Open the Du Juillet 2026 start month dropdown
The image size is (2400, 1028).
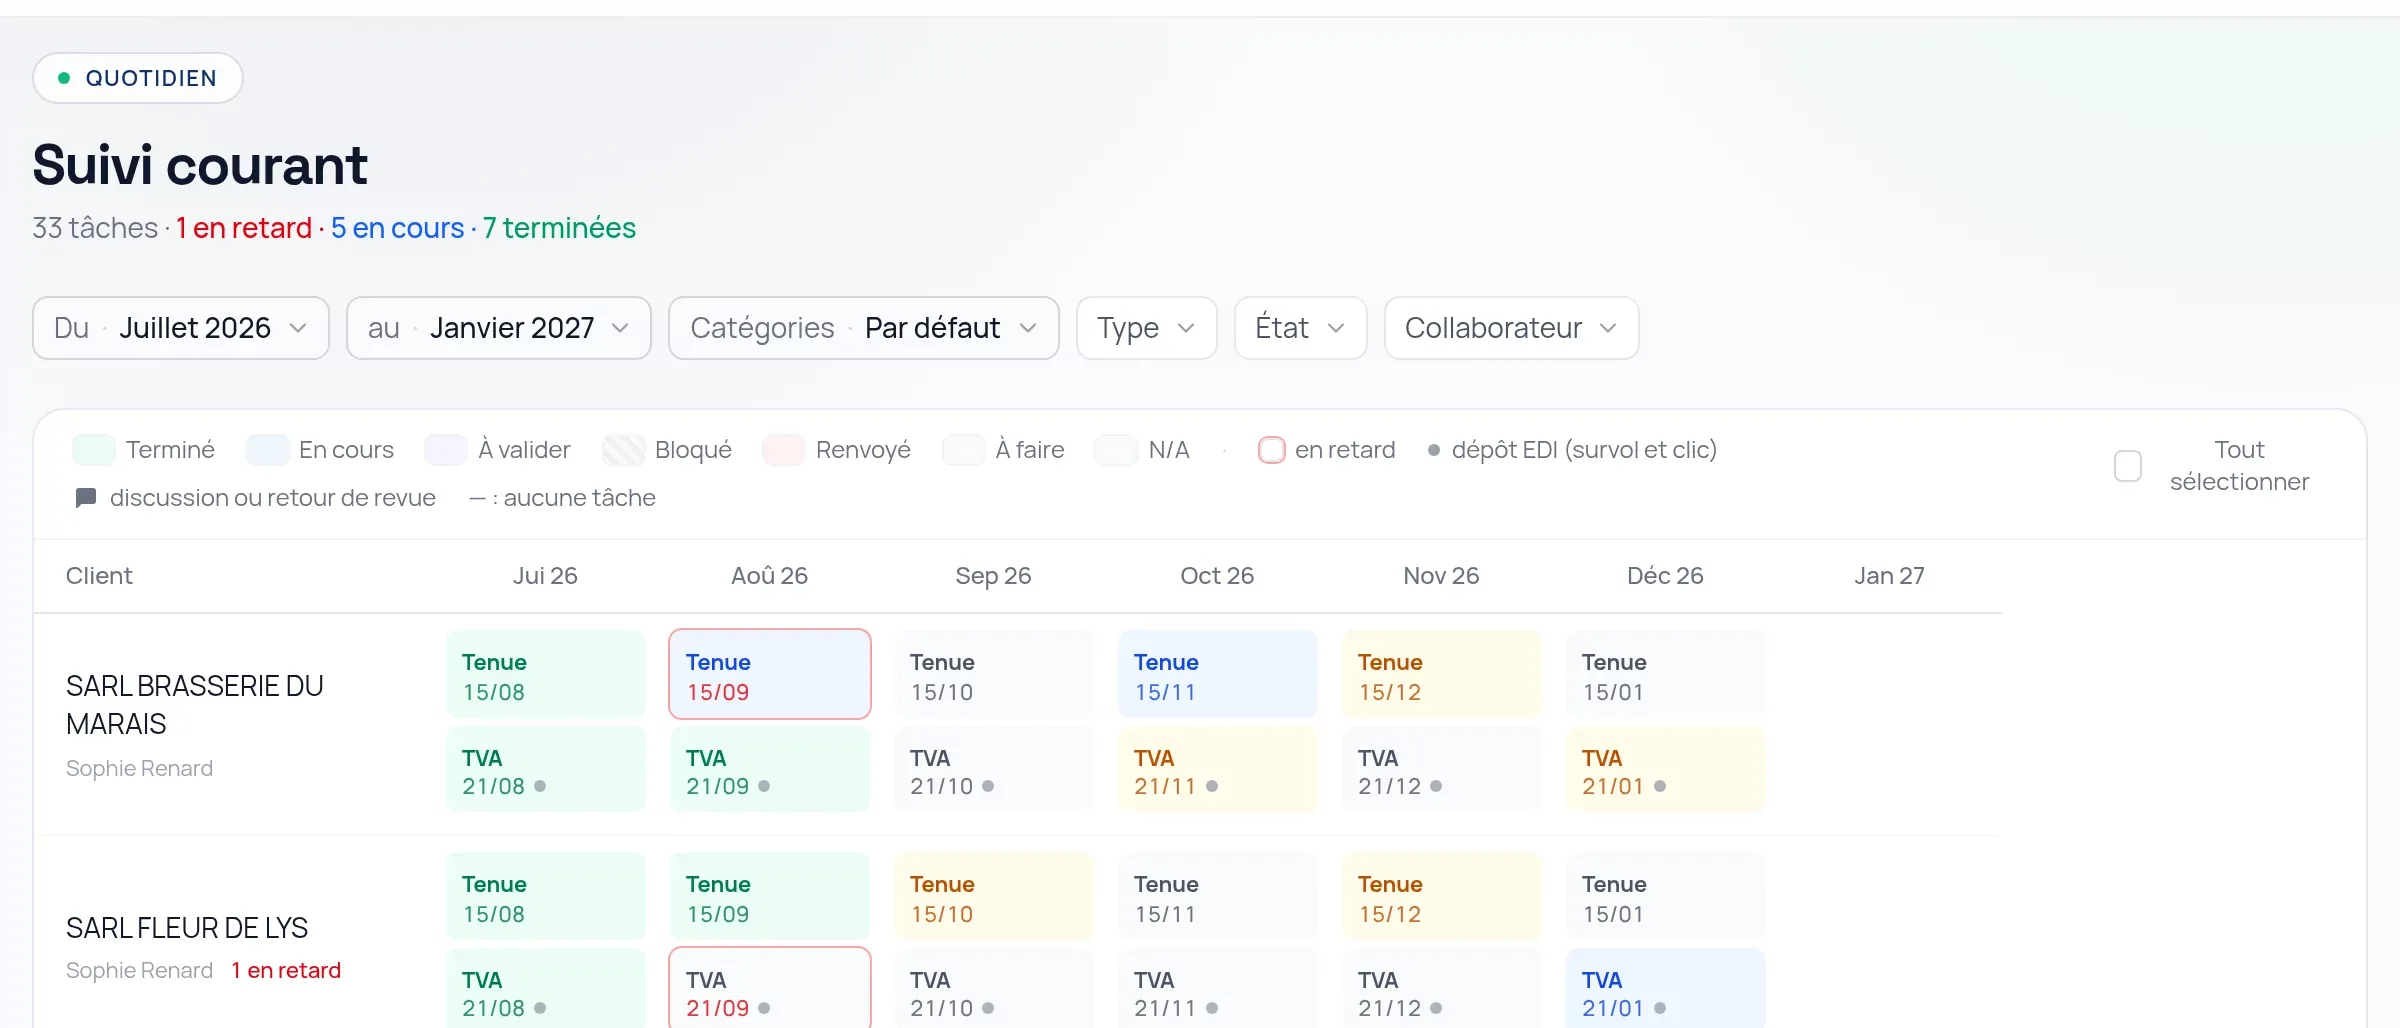pos(181,328)
